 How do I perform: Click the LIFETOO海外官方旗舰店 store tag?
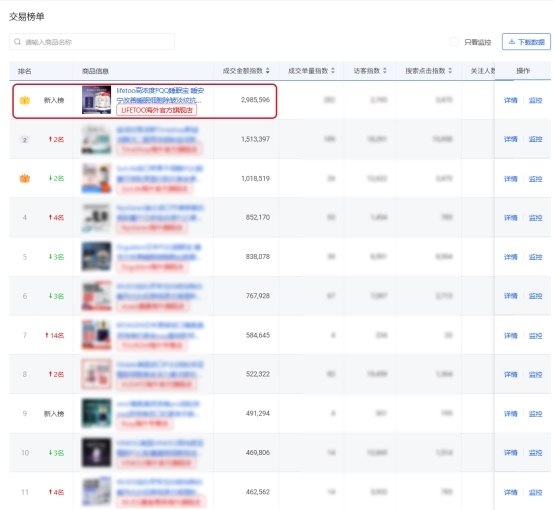157,110
